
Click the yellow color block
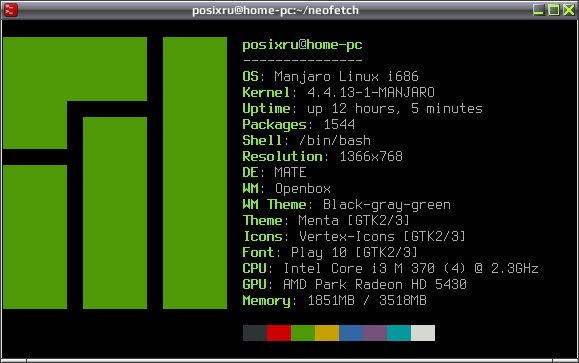coord(327,333)
